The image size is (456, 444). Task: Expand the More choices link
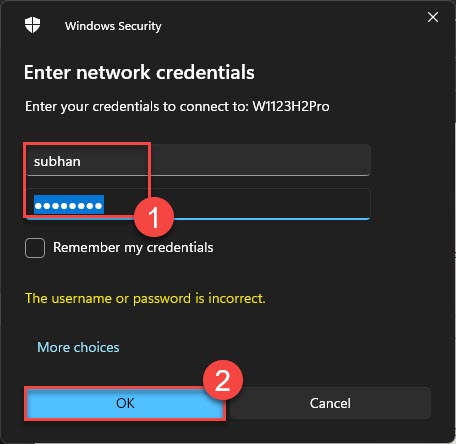pos(78,347)
